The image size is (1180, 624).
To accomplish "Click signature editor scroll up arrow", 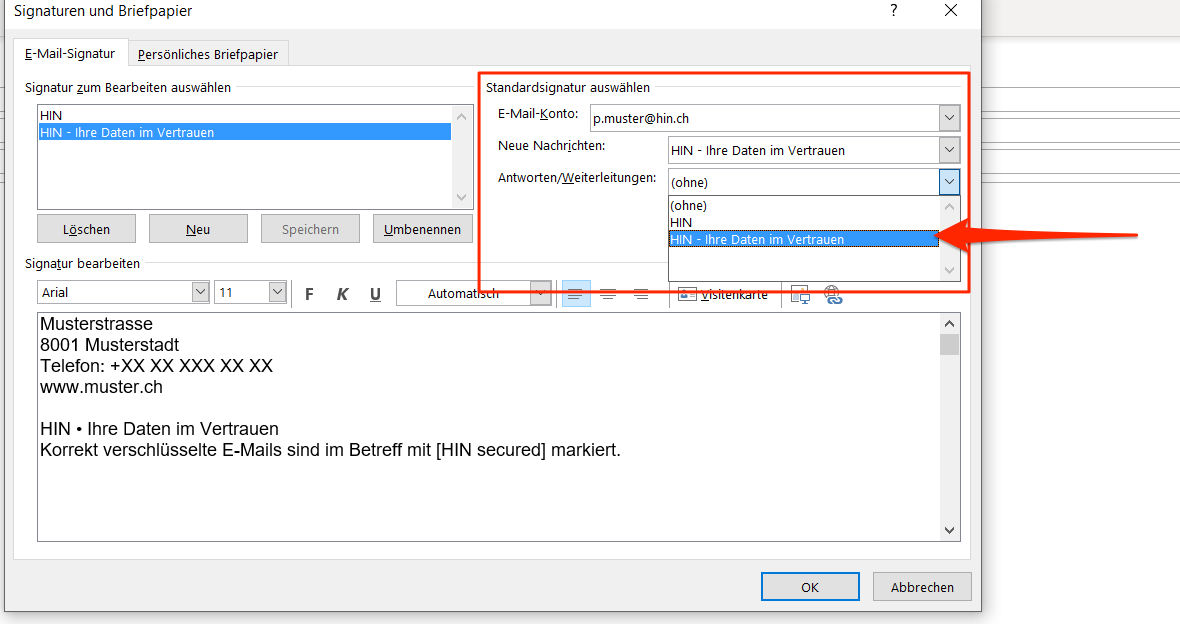I will click(x=949, y=324).
